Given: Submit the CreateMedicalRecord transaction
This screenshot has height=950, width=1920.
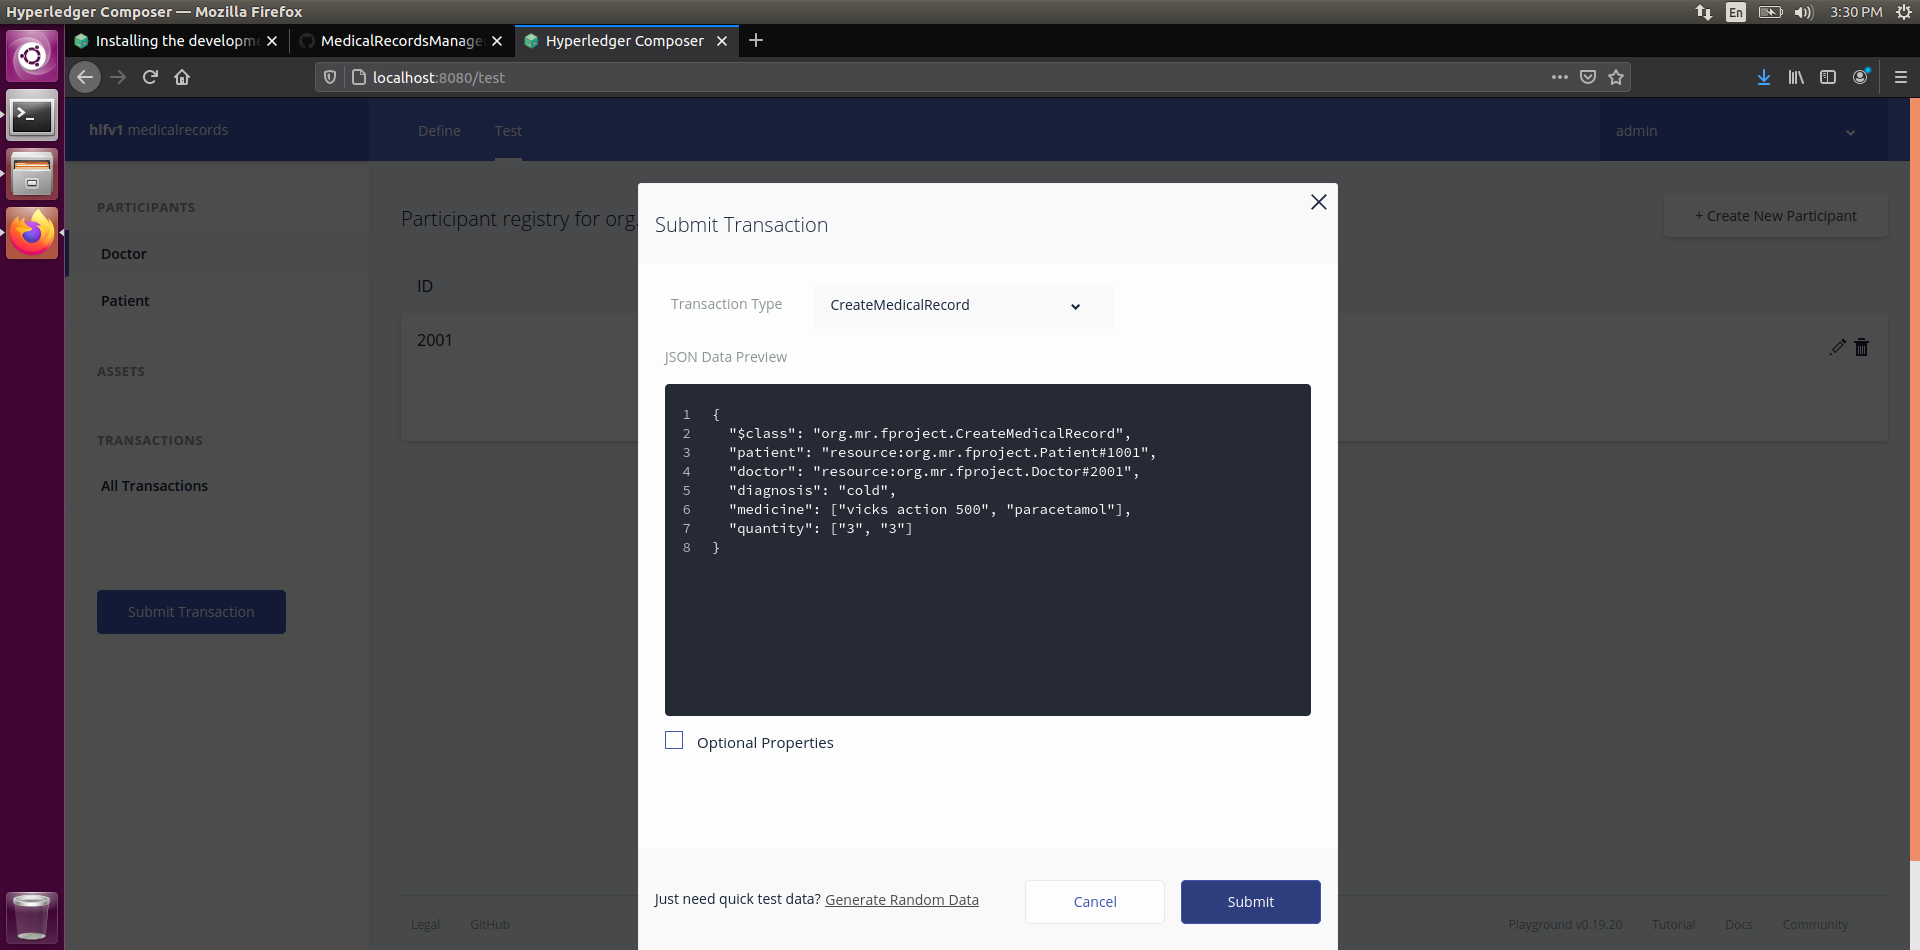Looking at the screenshot, I should click(1250, 902).
